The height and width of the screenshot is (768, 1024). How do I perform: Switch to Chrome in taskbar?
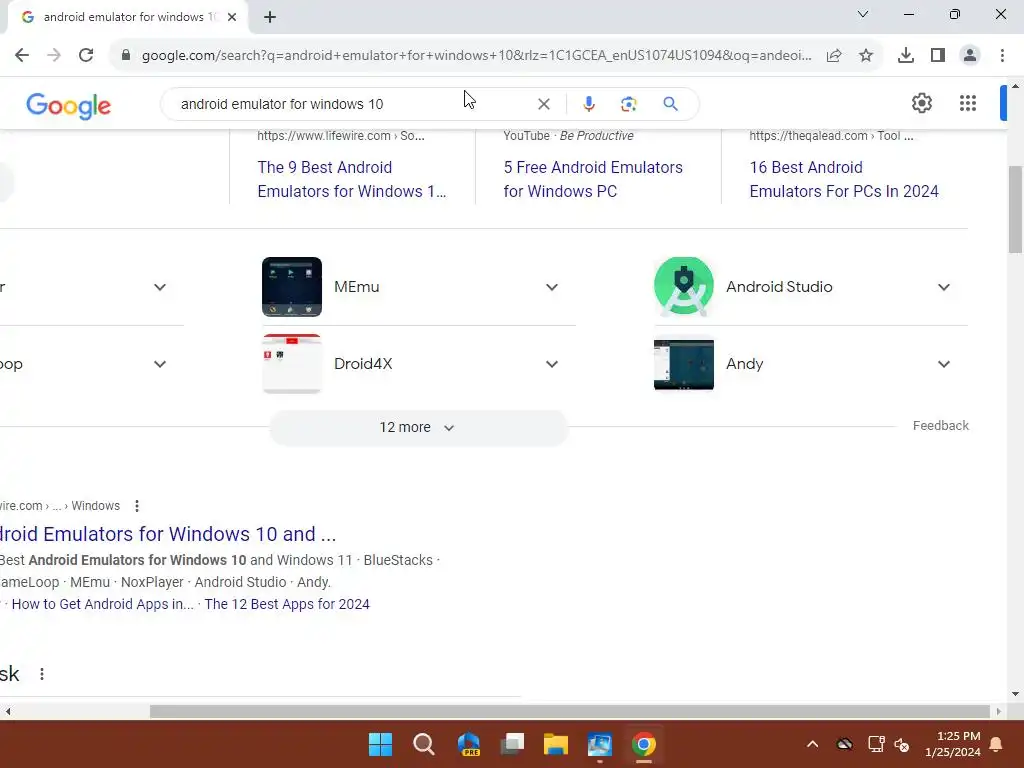pyautogui.click(x=643, y=744)
